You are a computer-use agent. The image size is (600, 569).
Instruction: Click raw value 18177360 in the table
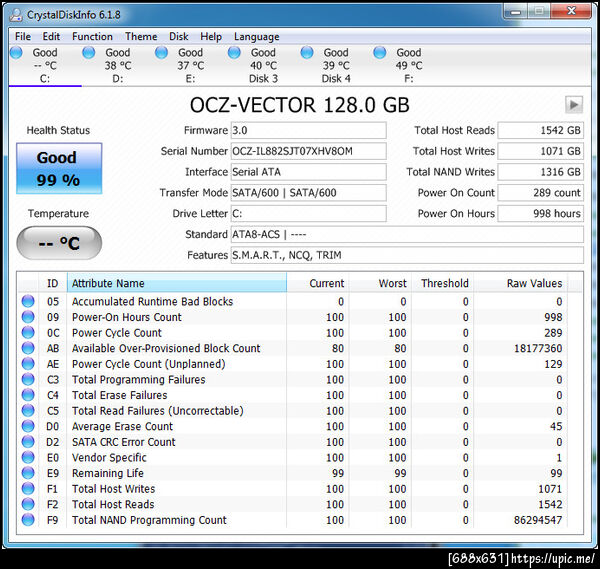538,348
